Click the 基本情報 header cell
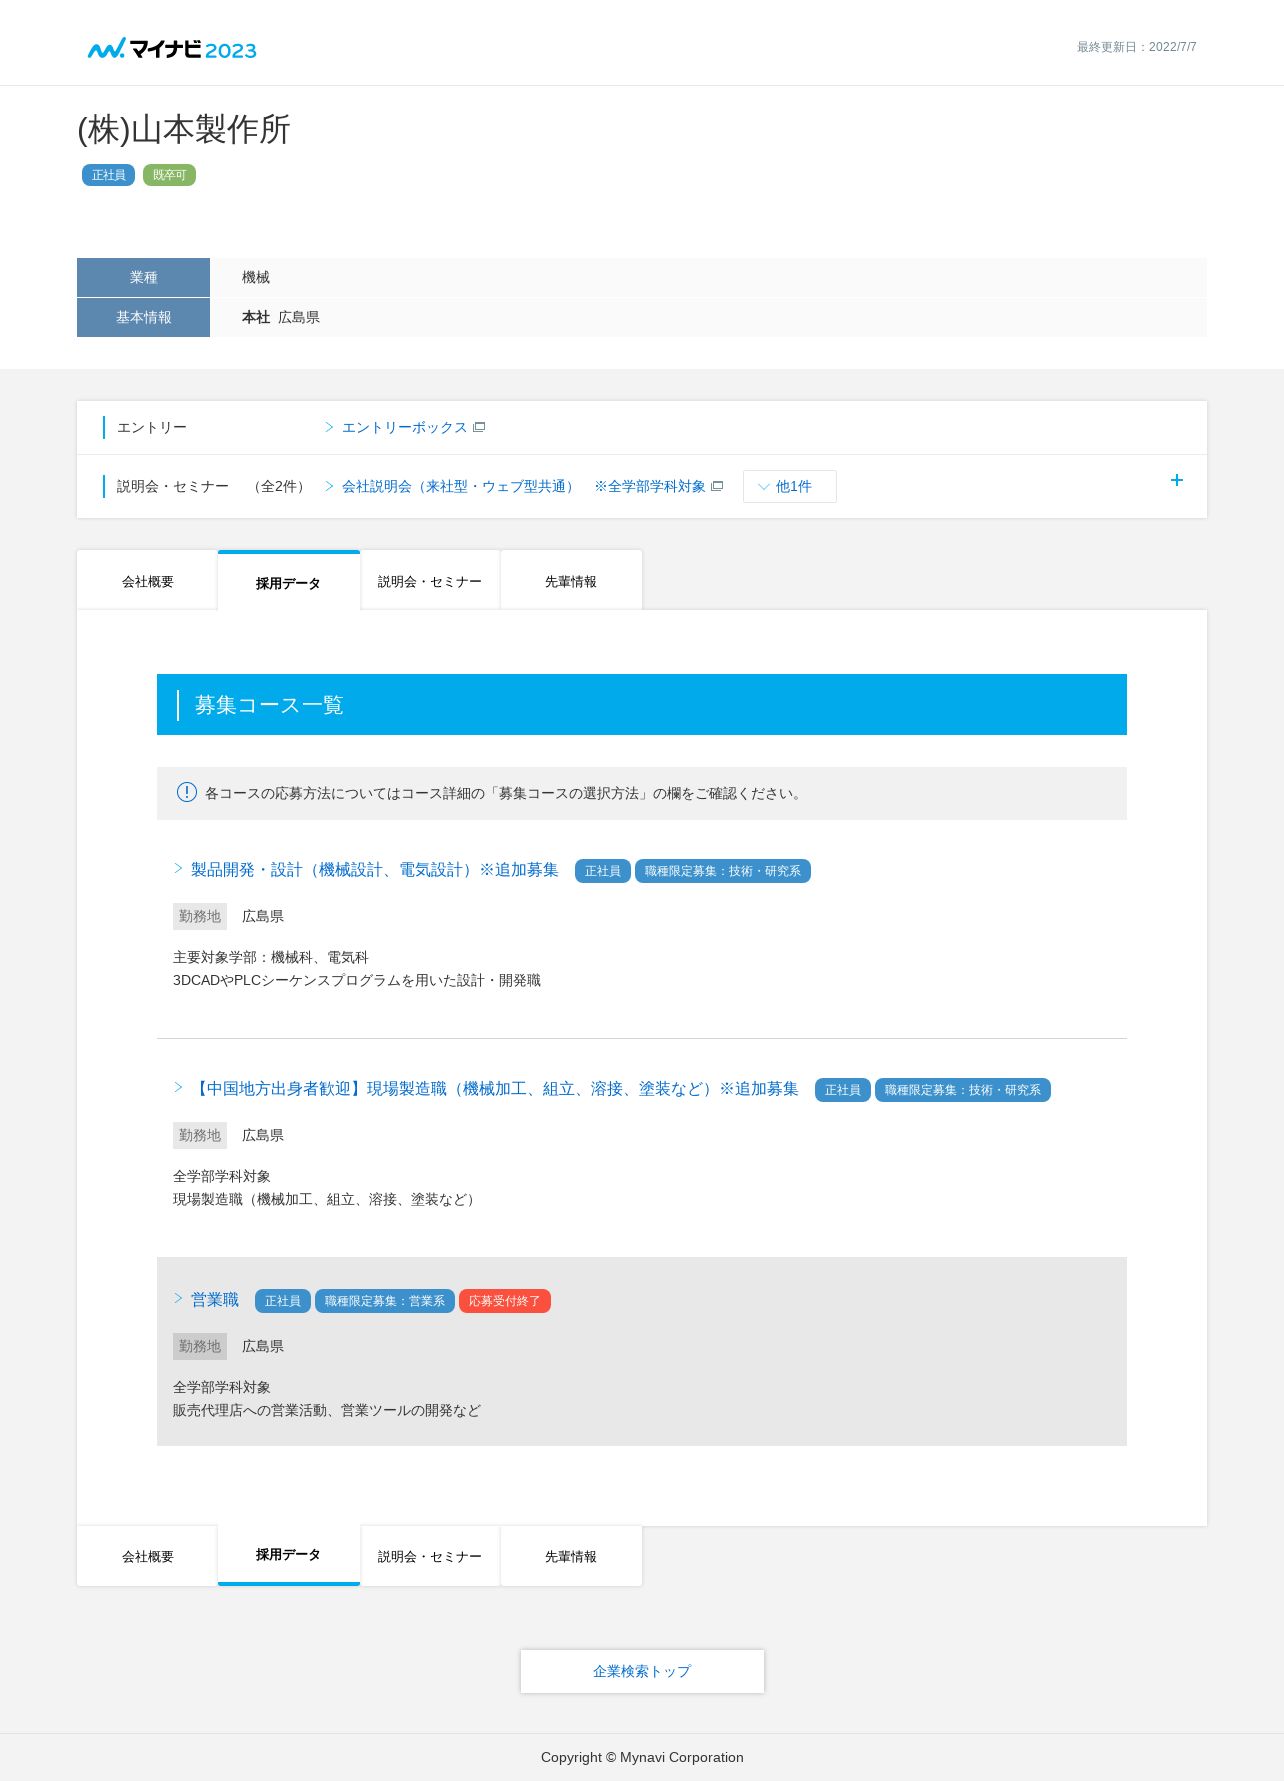1284x1781 pixels. (143, 317)
